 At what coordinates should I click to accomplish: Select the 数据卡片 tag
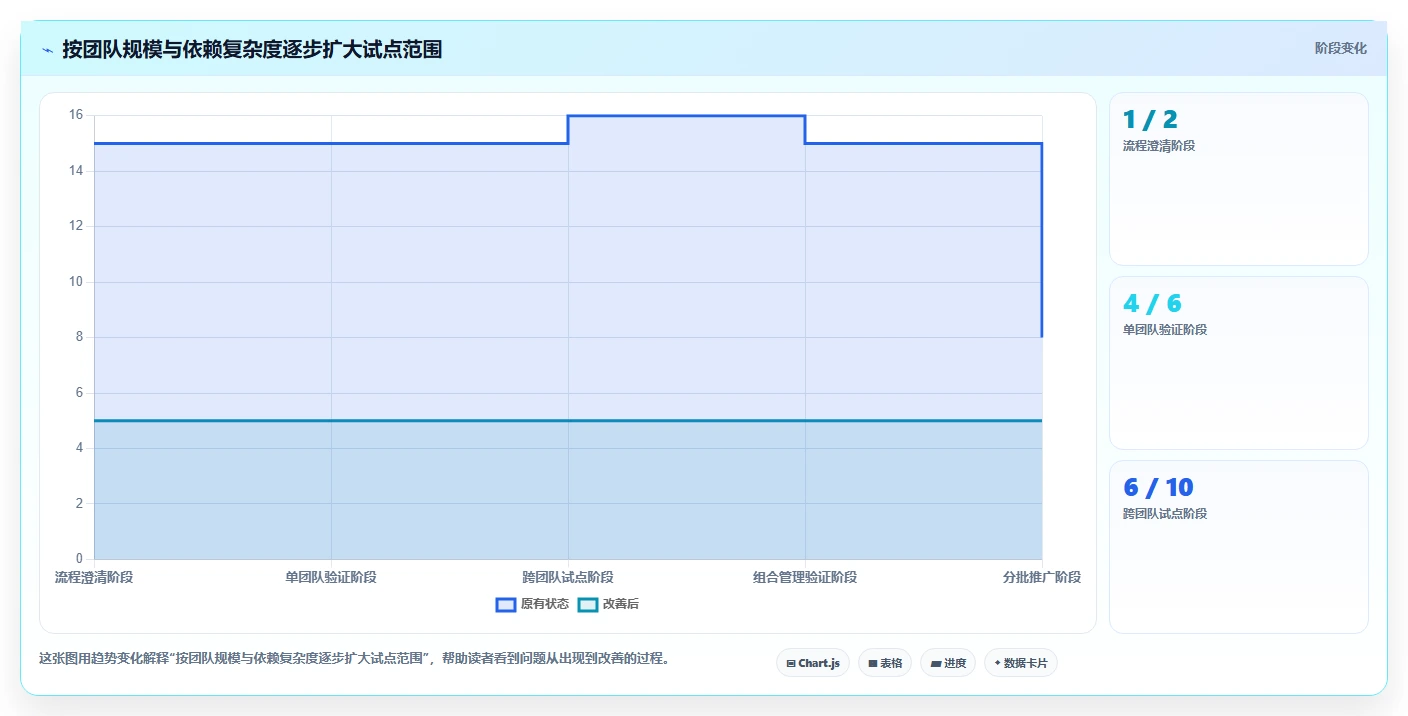[x=1021, y=663]
